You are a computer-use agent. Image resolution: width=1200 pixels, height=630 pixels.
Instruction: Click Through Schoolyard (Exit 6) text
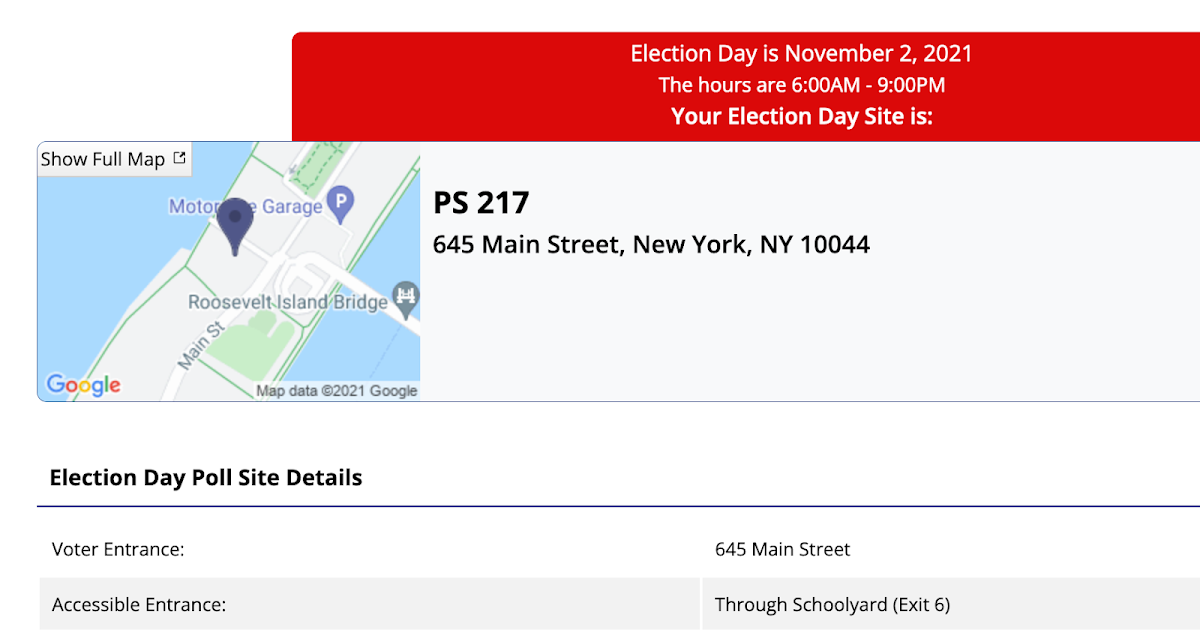tap(832, 605)
